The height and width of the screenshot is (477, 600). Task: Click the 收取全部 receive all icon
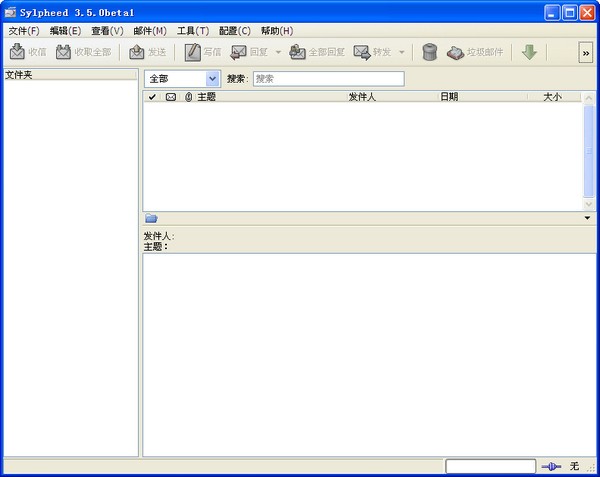click(64, 52)
